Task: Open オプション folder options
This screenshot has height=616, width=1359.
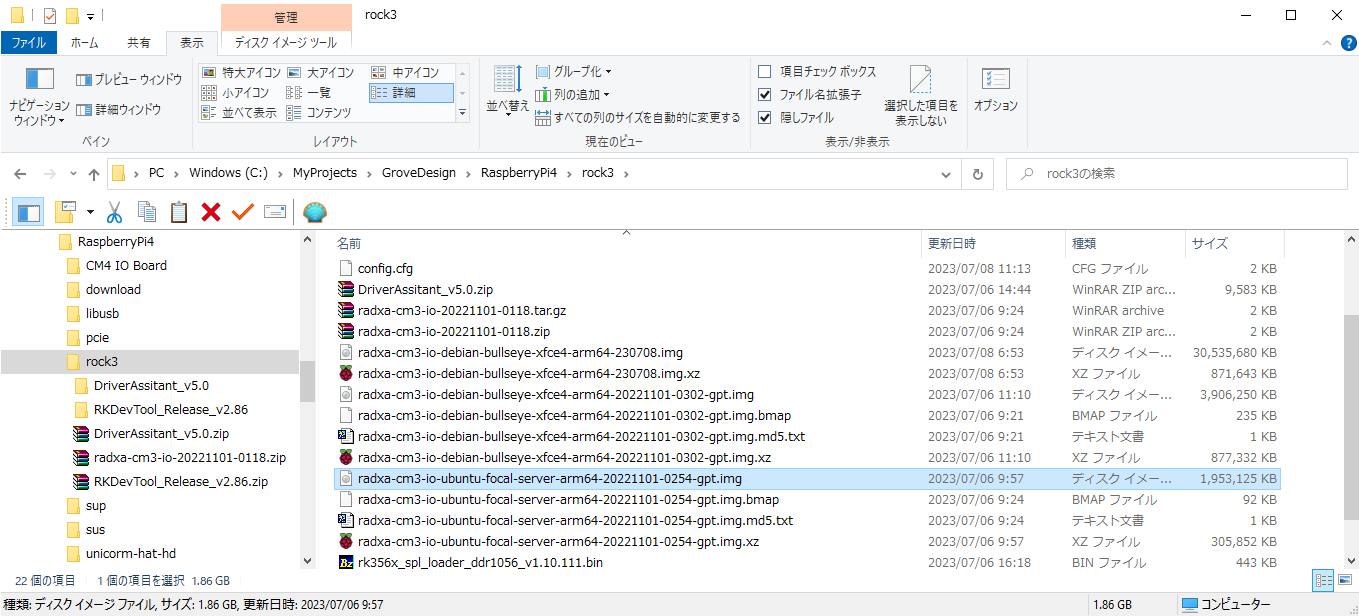Action: 995,90
